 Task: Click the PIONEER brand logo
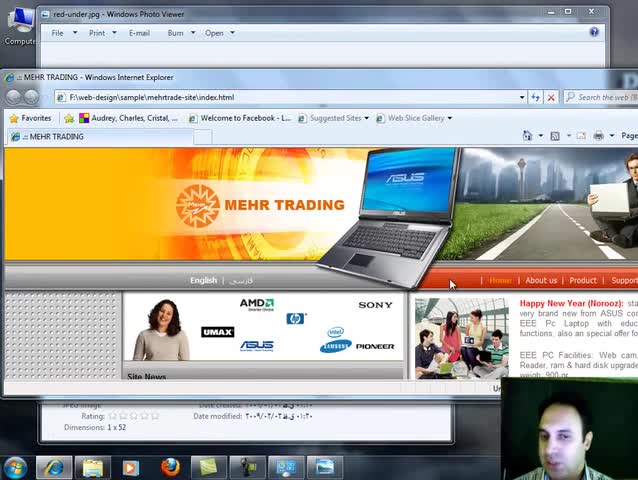point(375,346)
